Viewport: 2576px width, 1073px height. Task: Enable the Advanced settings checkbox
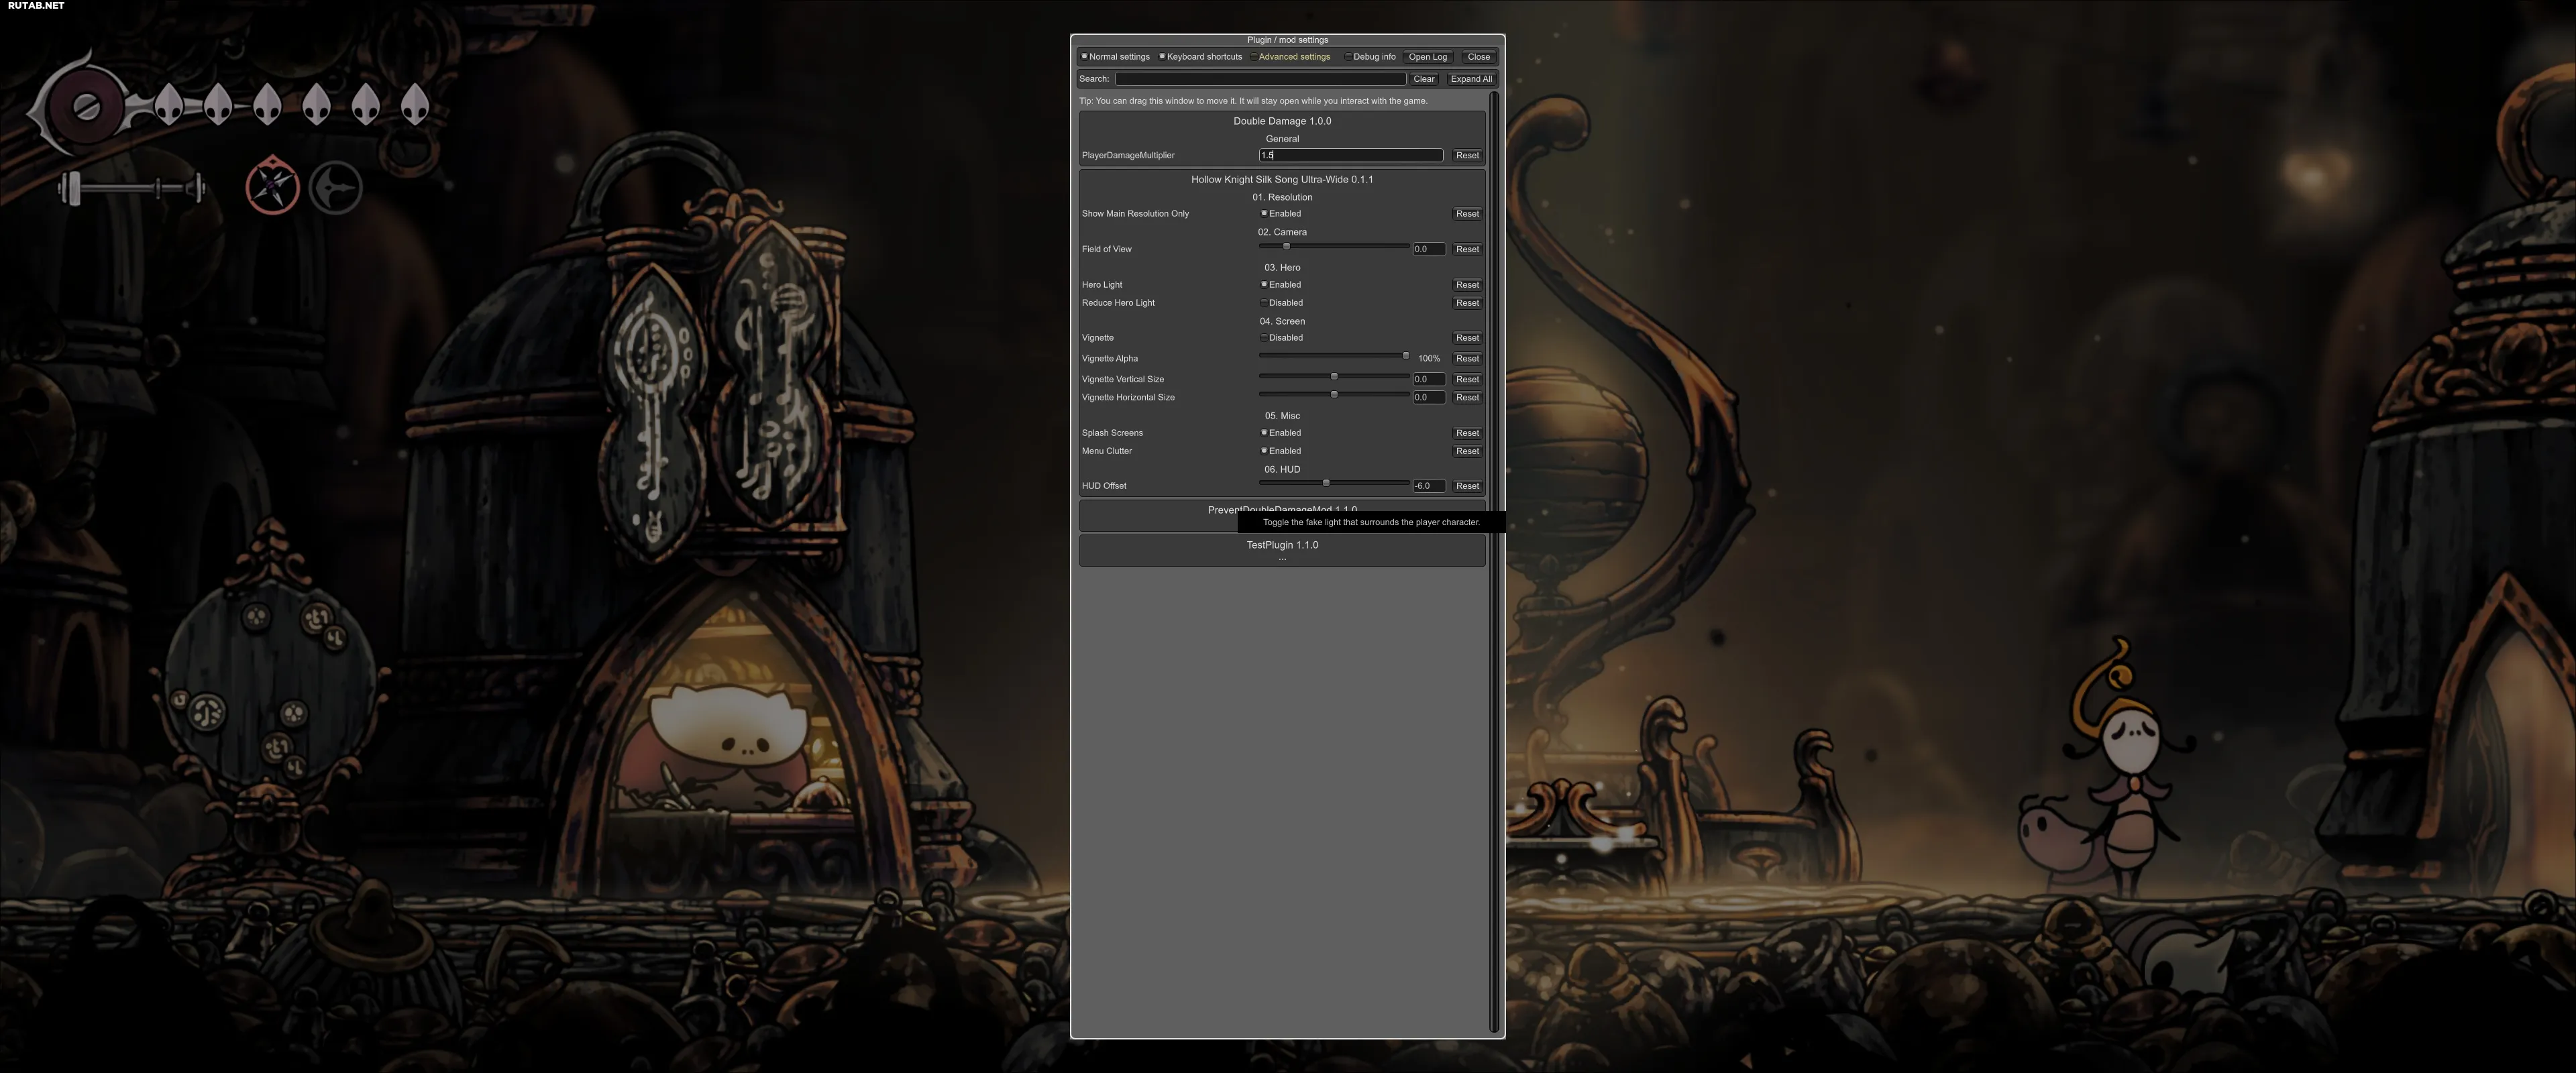click(x=1253, y=56)
